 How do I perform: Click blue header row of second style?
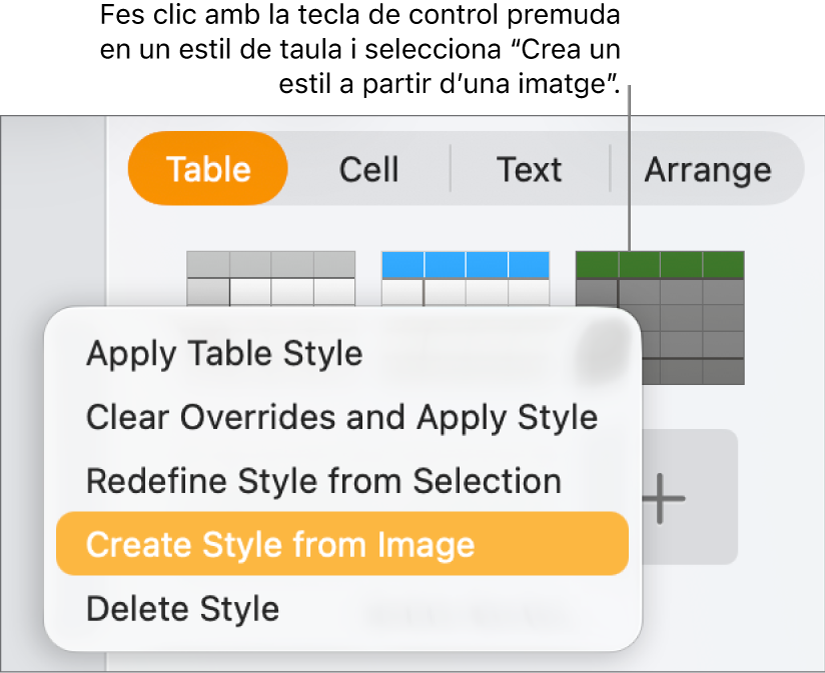coord(465,265)
